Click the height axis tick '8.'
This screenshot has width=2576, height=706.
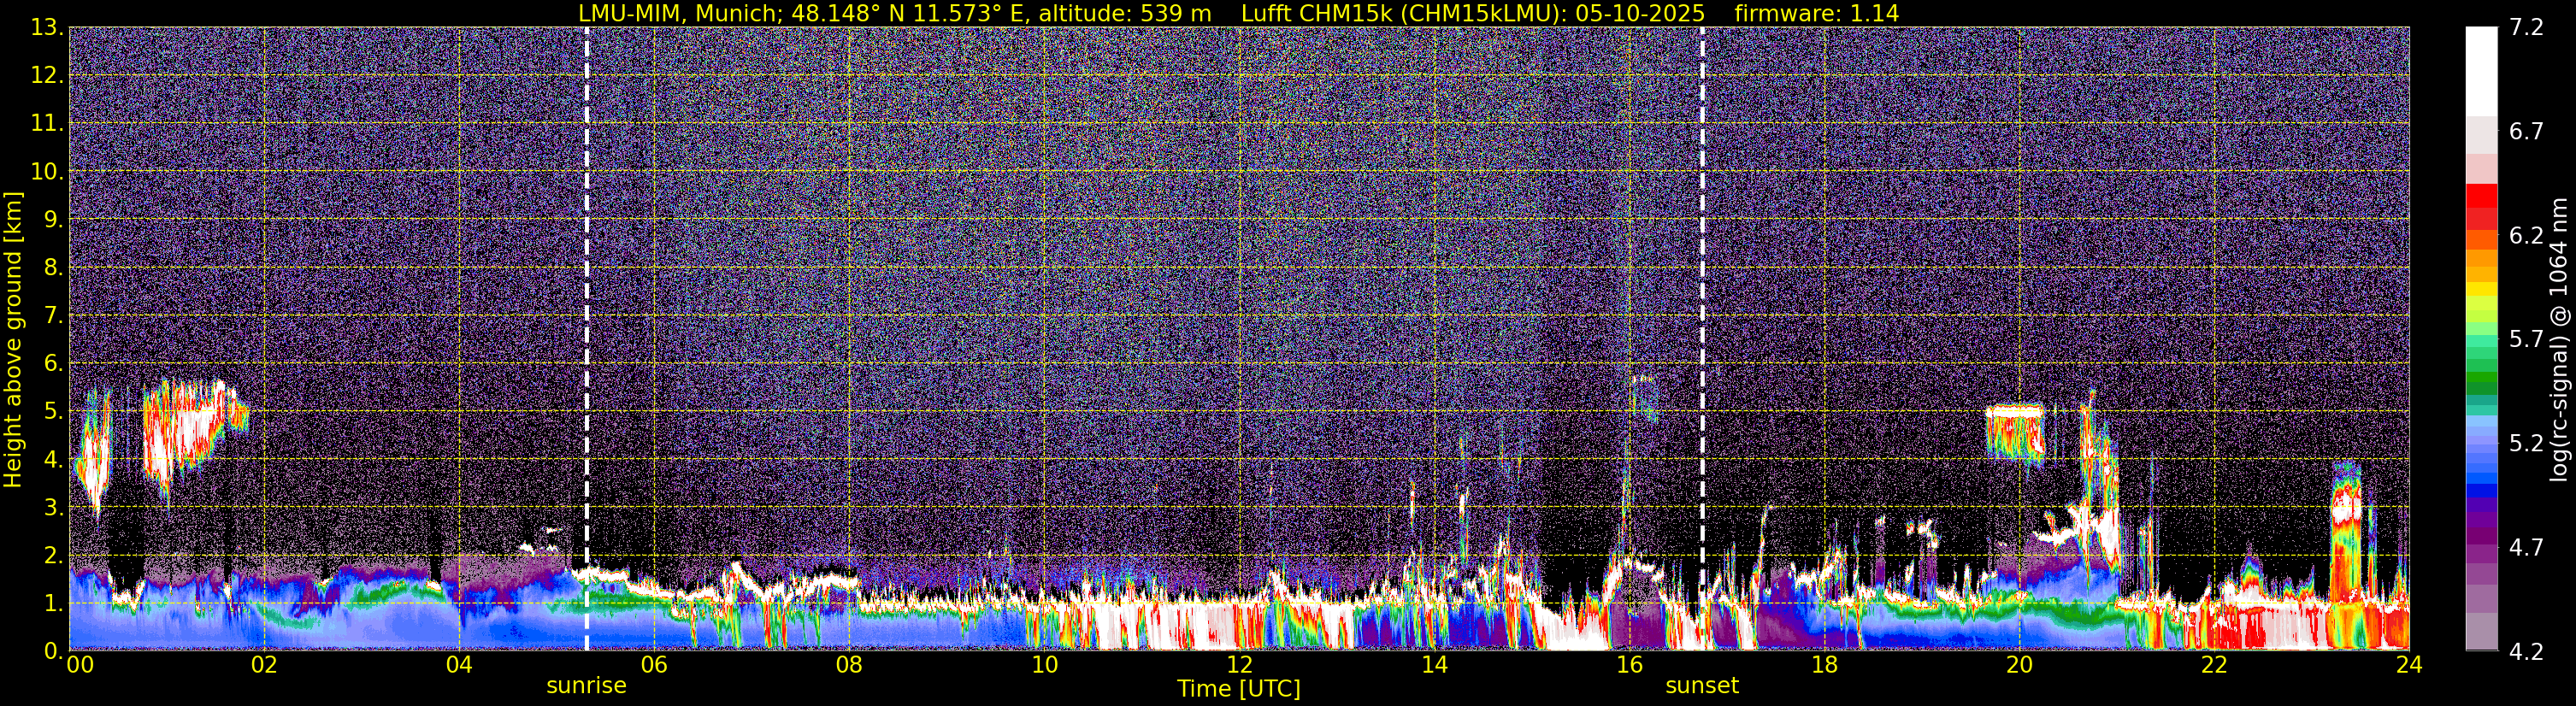tap(54, 268)
